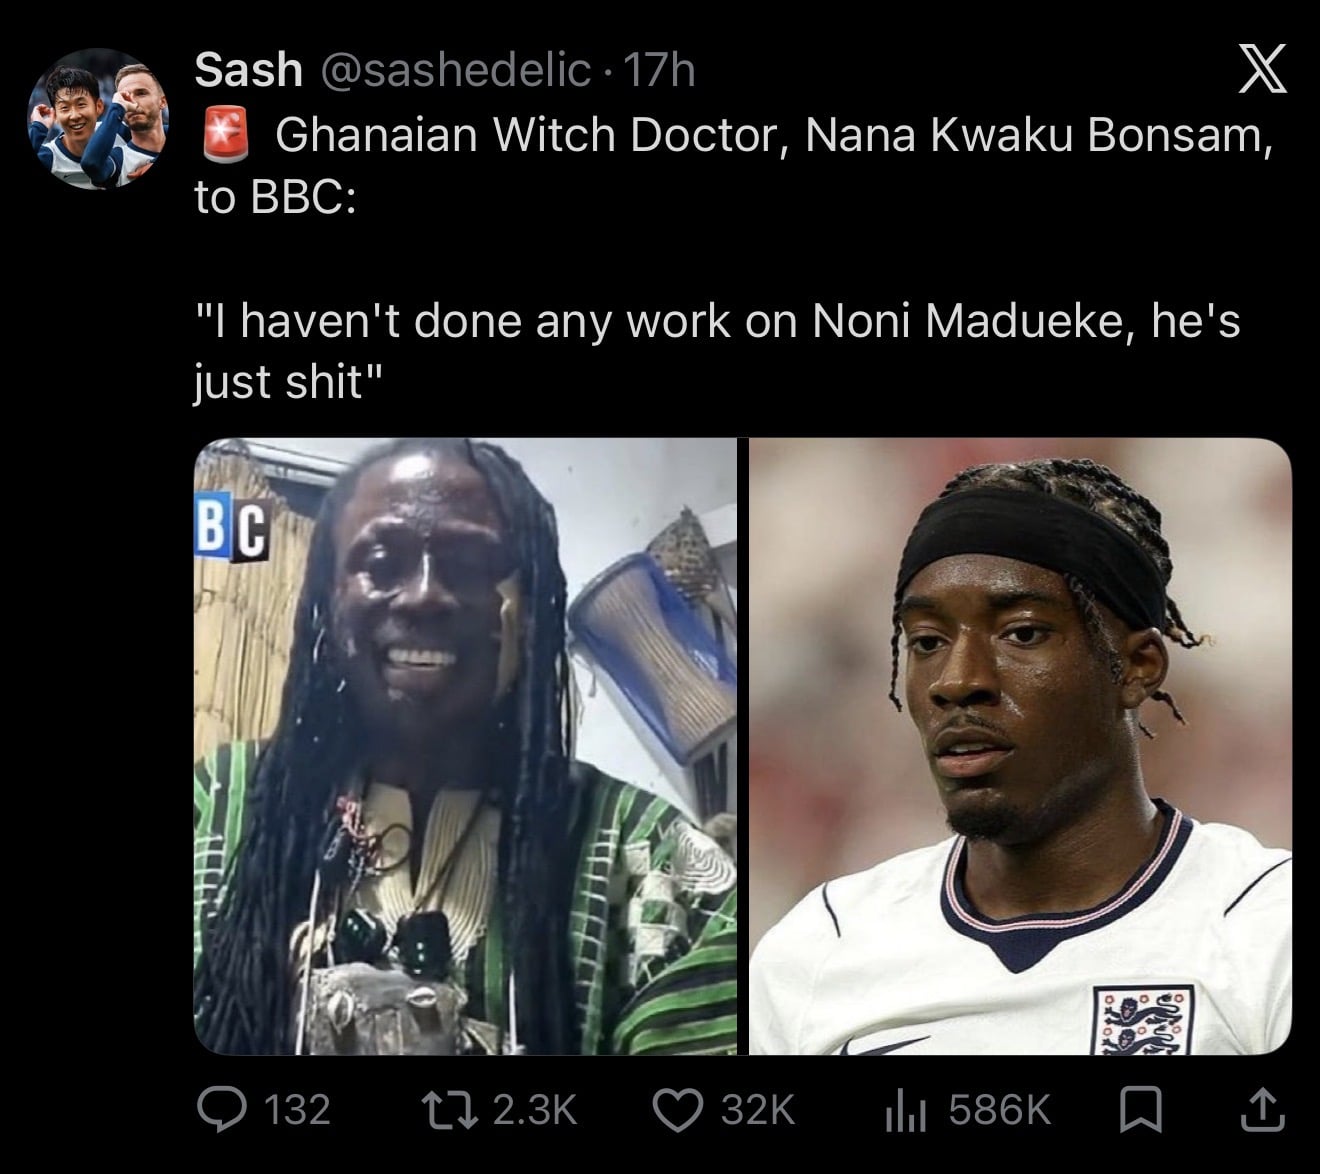Click the 2.3K reposts count

[536, 1110]
